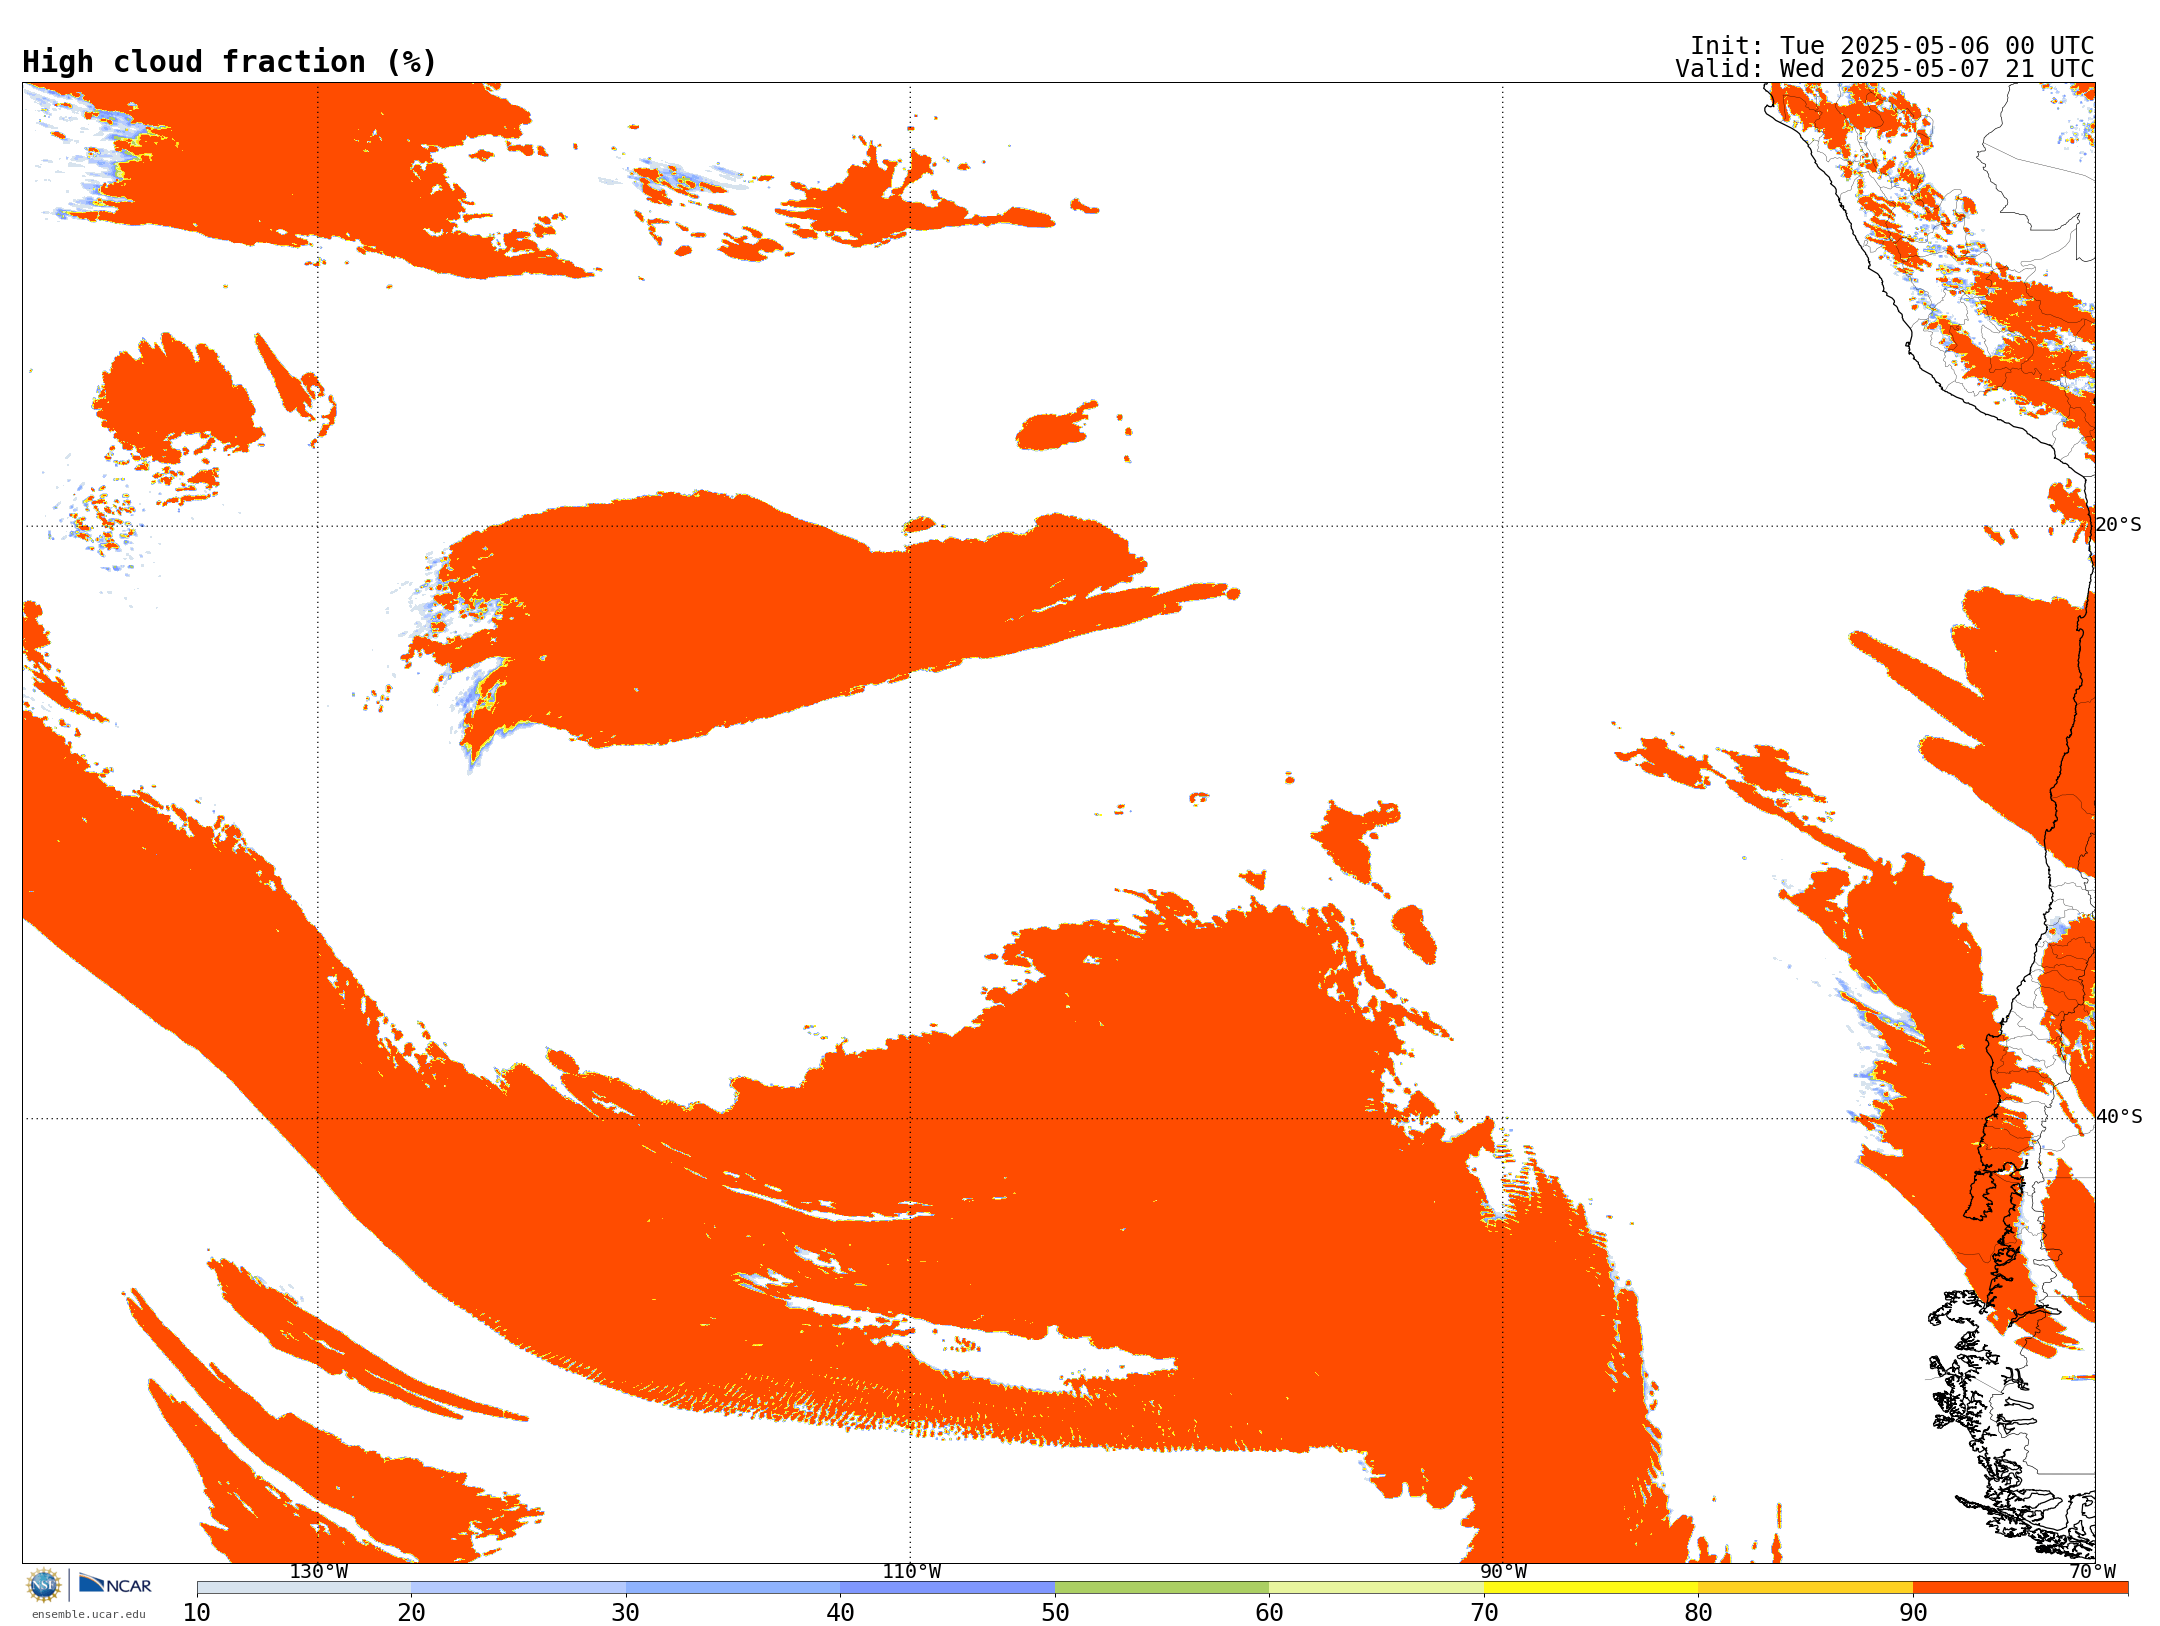This screenshot has height=1626, width=2160.
Task: Click the 80-90 orange-yellow colorbar segment
Action: coord(1805,1588)
